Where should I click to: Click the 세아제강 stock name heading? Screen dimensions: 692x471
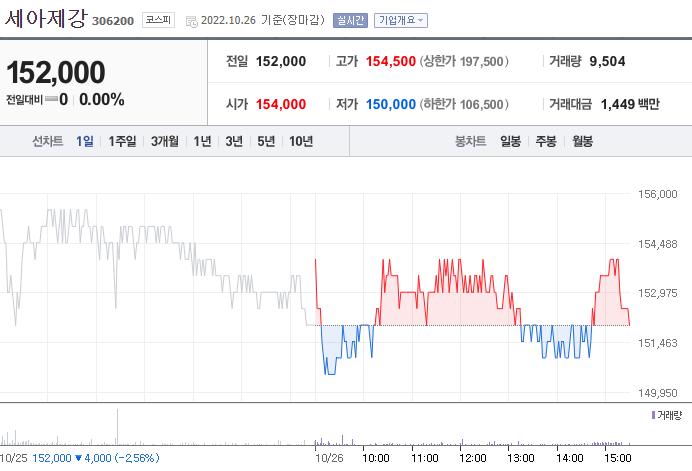click(45, 19)
